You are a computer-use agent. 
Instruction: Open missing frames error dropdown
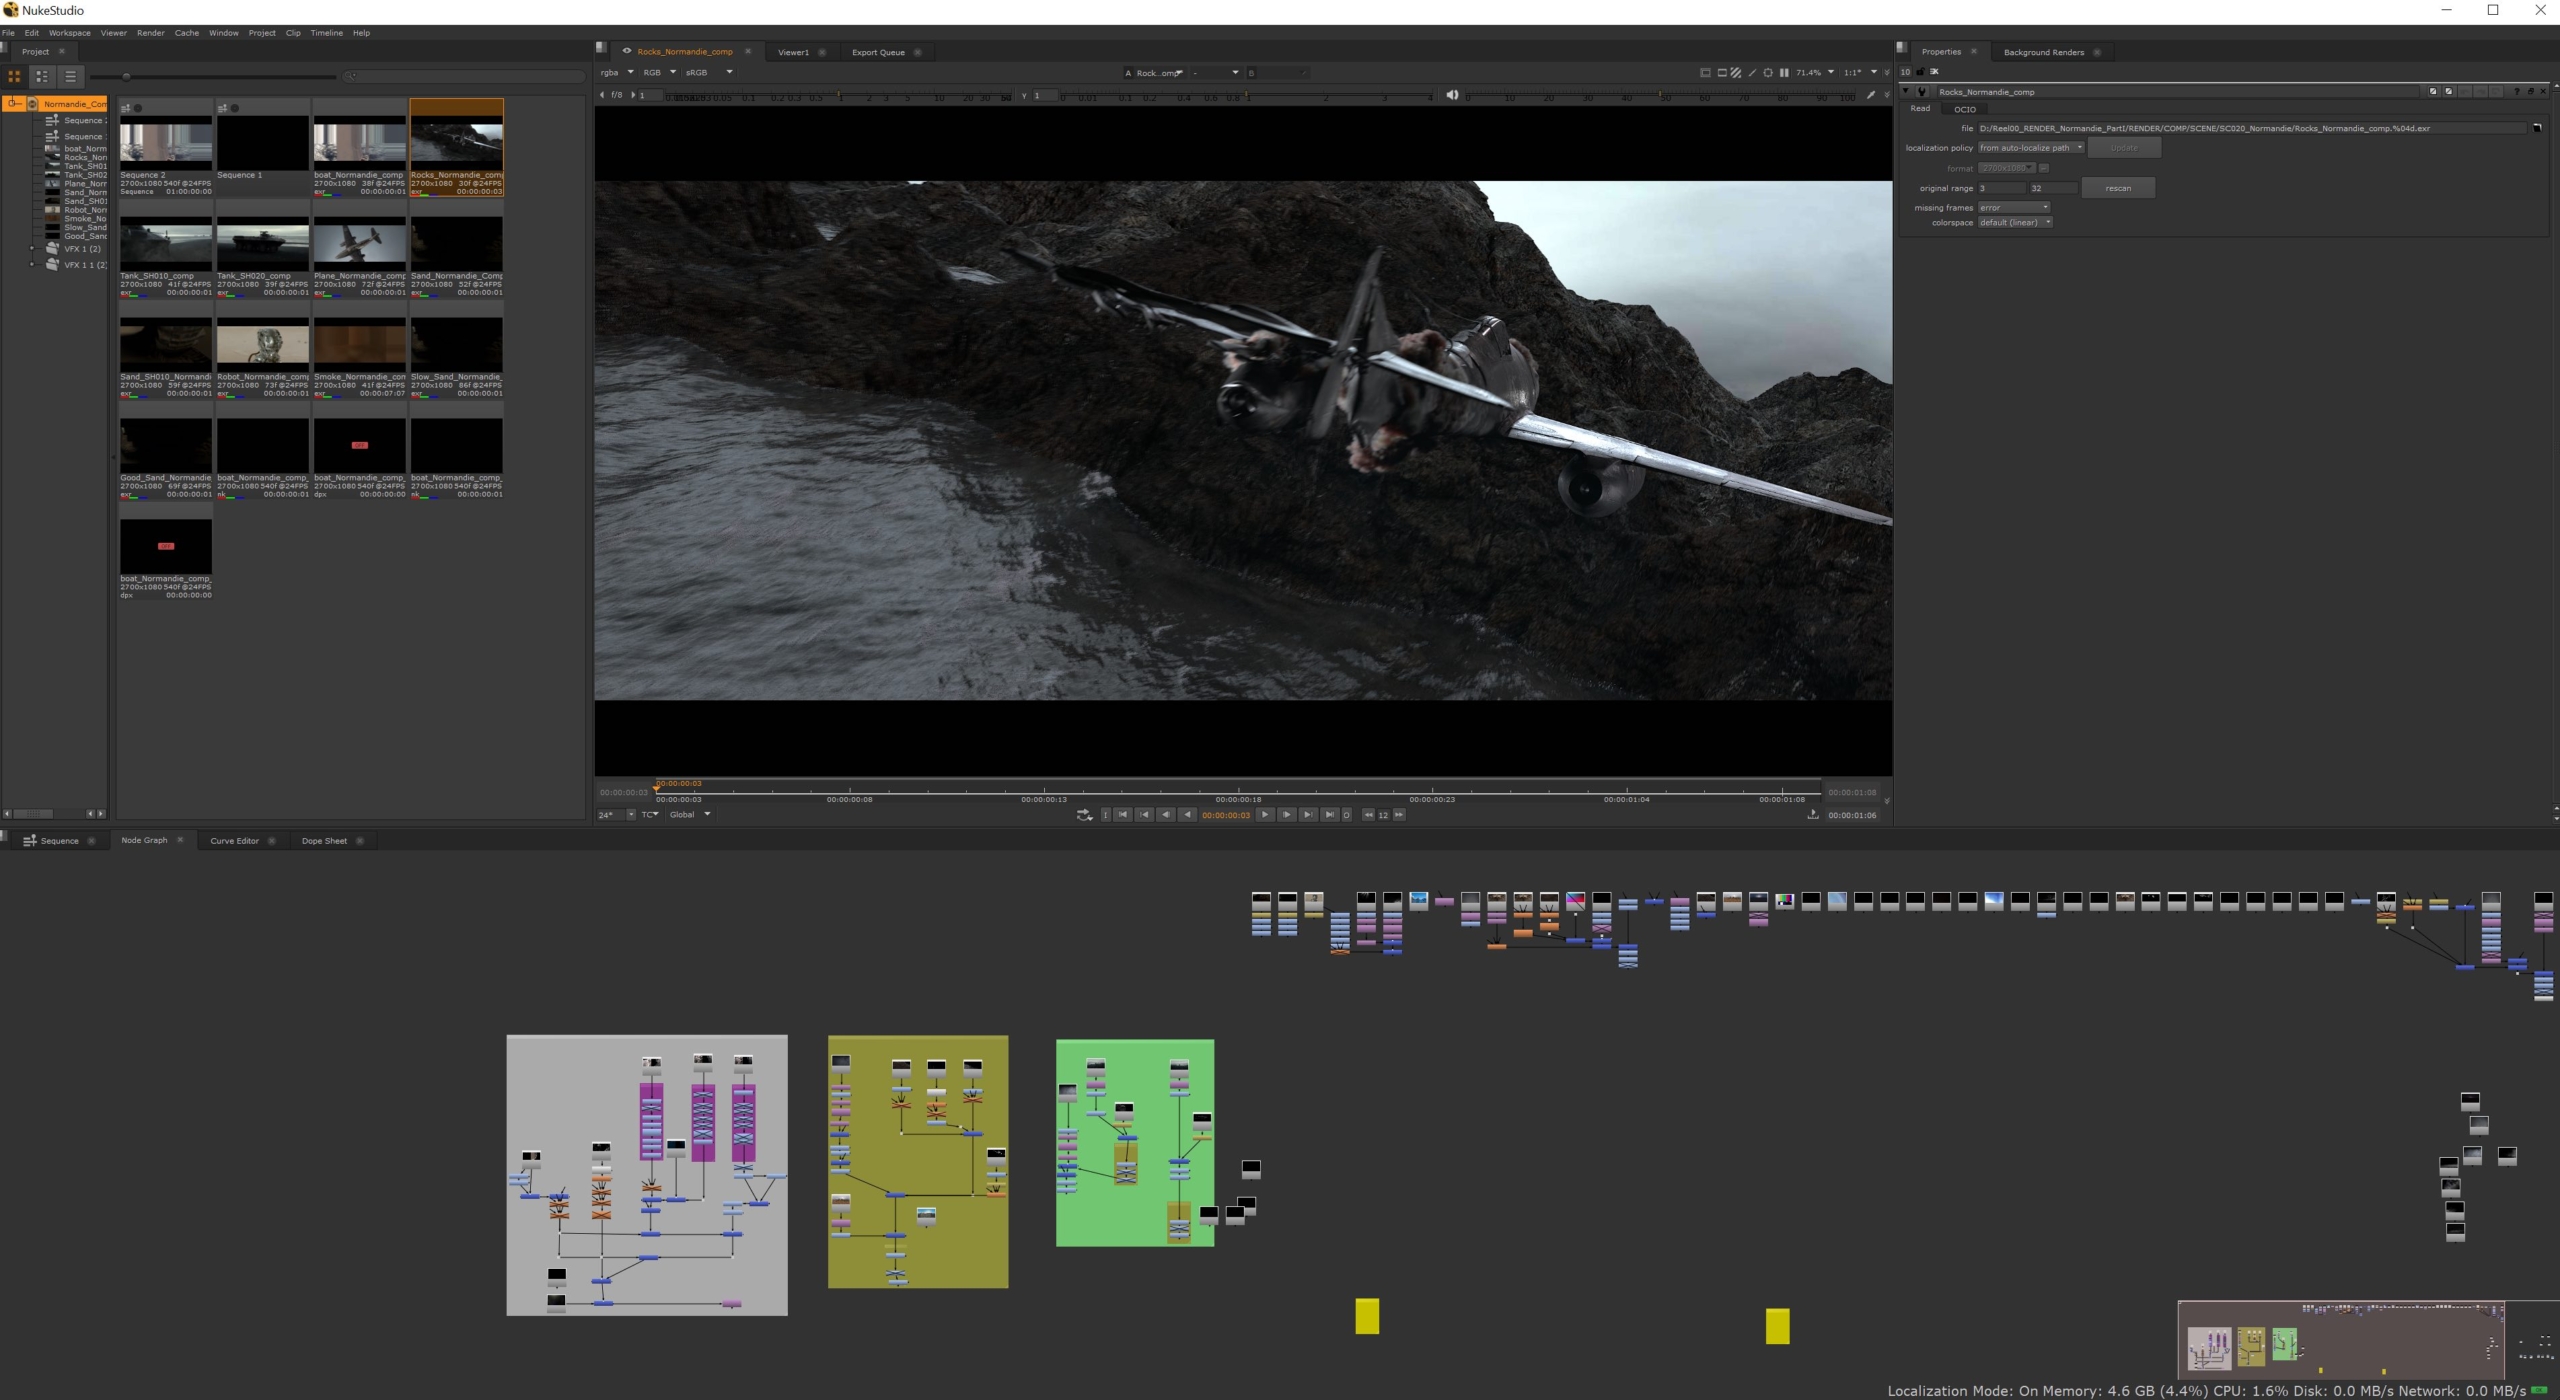coord(2014,208)
